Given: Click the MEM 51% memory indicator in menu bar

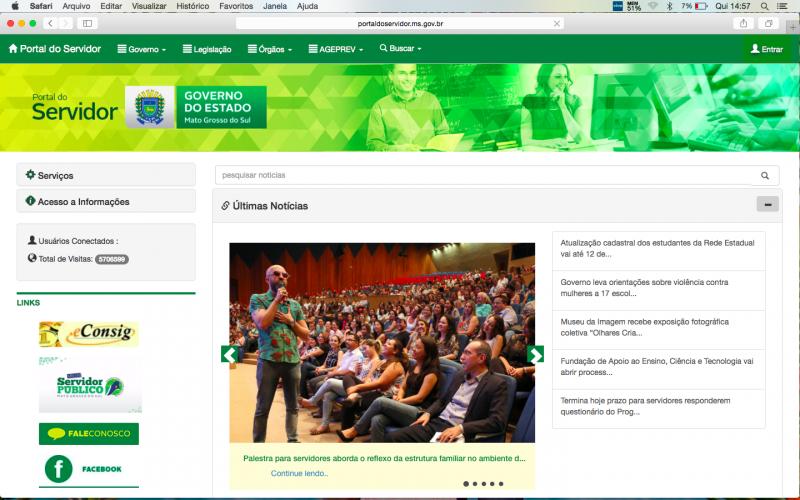Looking at the screenshot, I should coord(633,6).
